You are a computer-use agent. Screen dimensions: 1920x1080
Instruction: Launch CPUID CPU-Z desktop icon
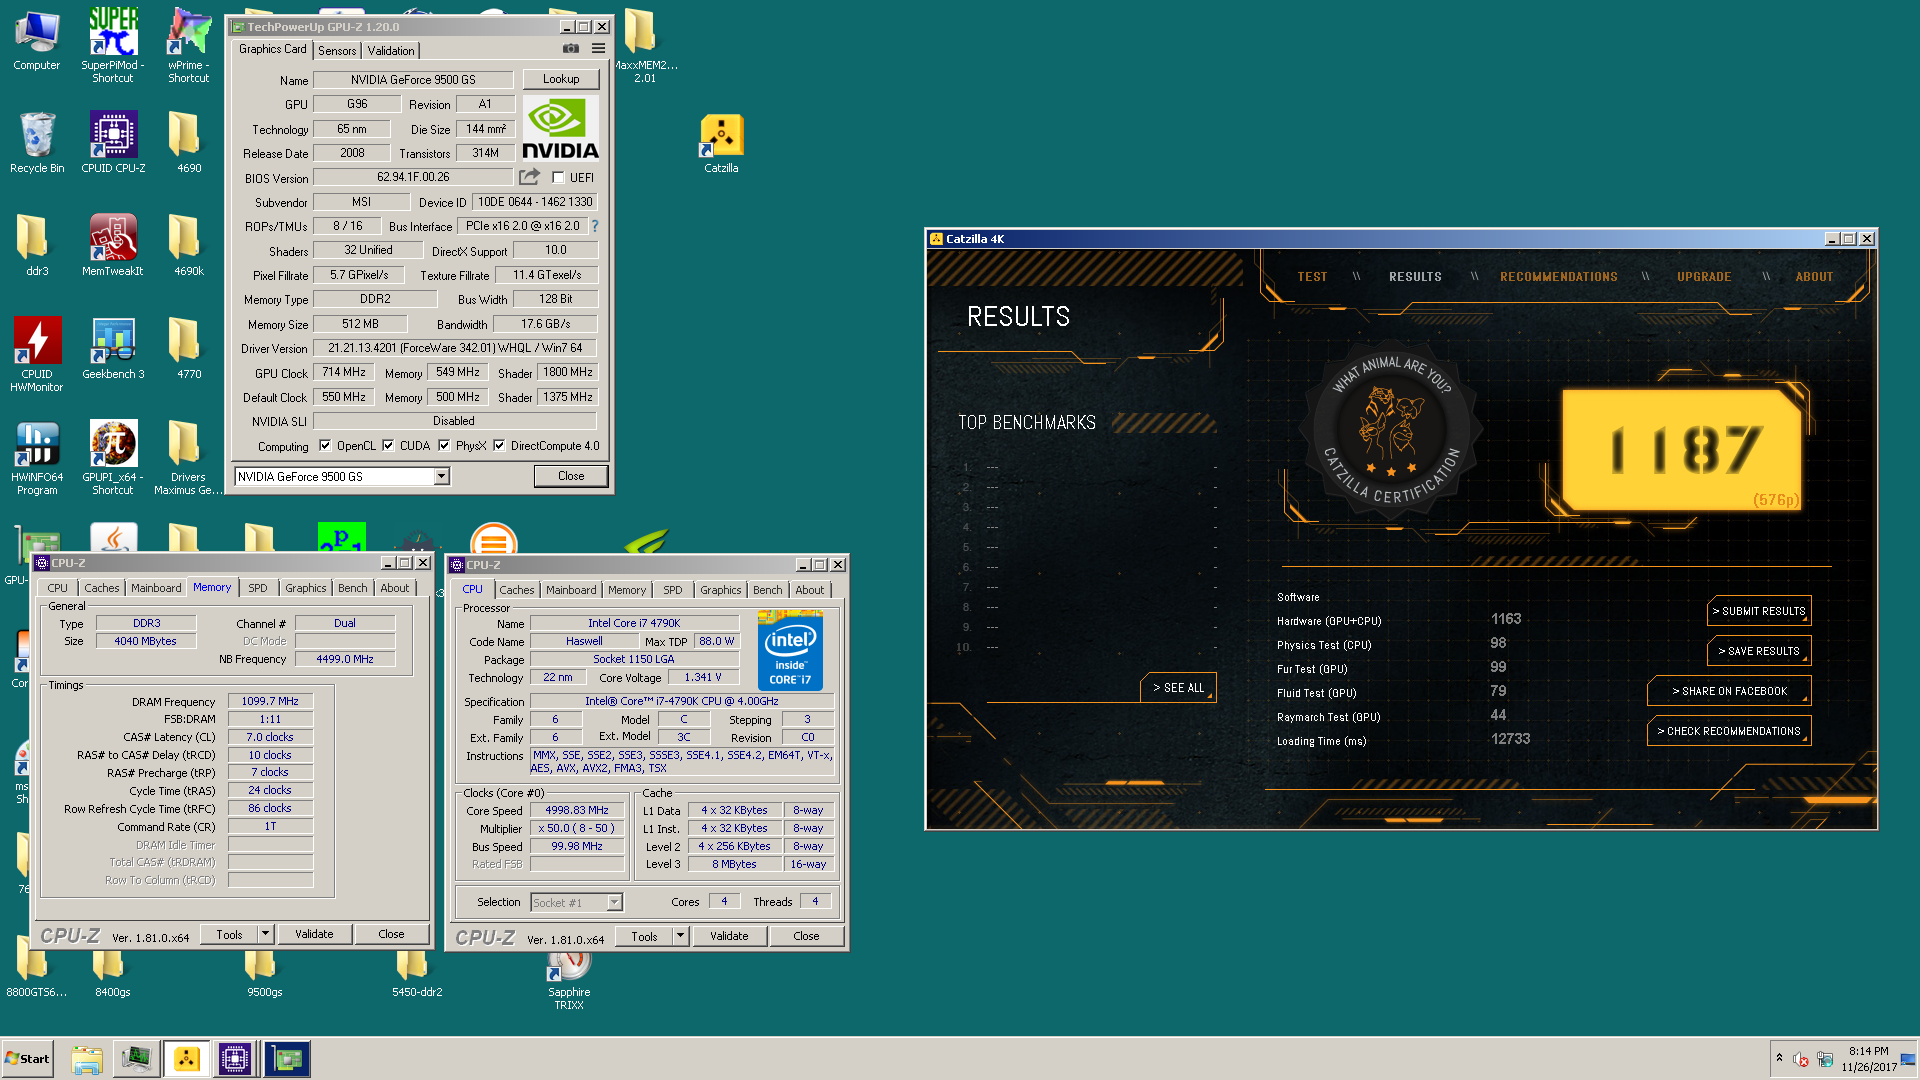pyautogui.click(x=113, y=143)
